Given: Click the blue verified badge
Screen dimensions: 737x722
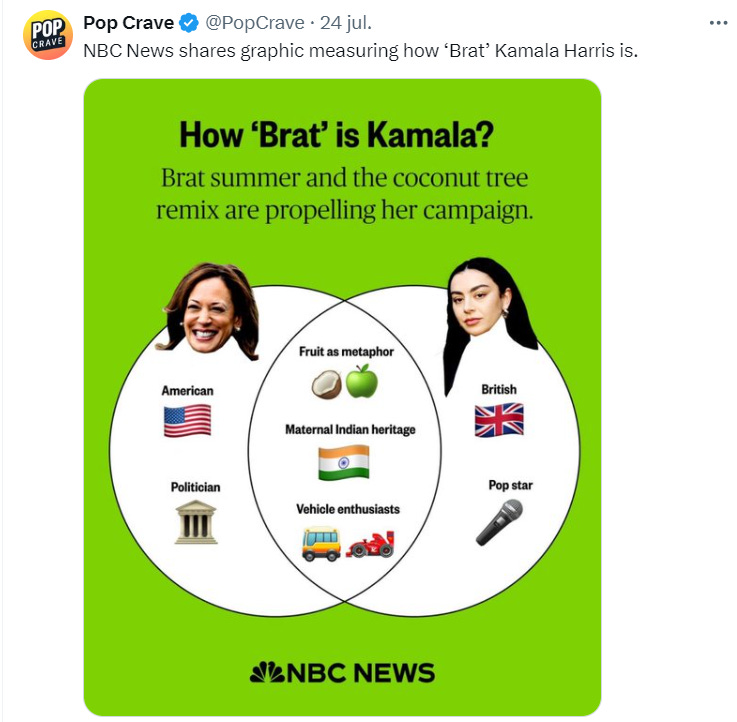Looking at the screenshot, I should [189, 23].
